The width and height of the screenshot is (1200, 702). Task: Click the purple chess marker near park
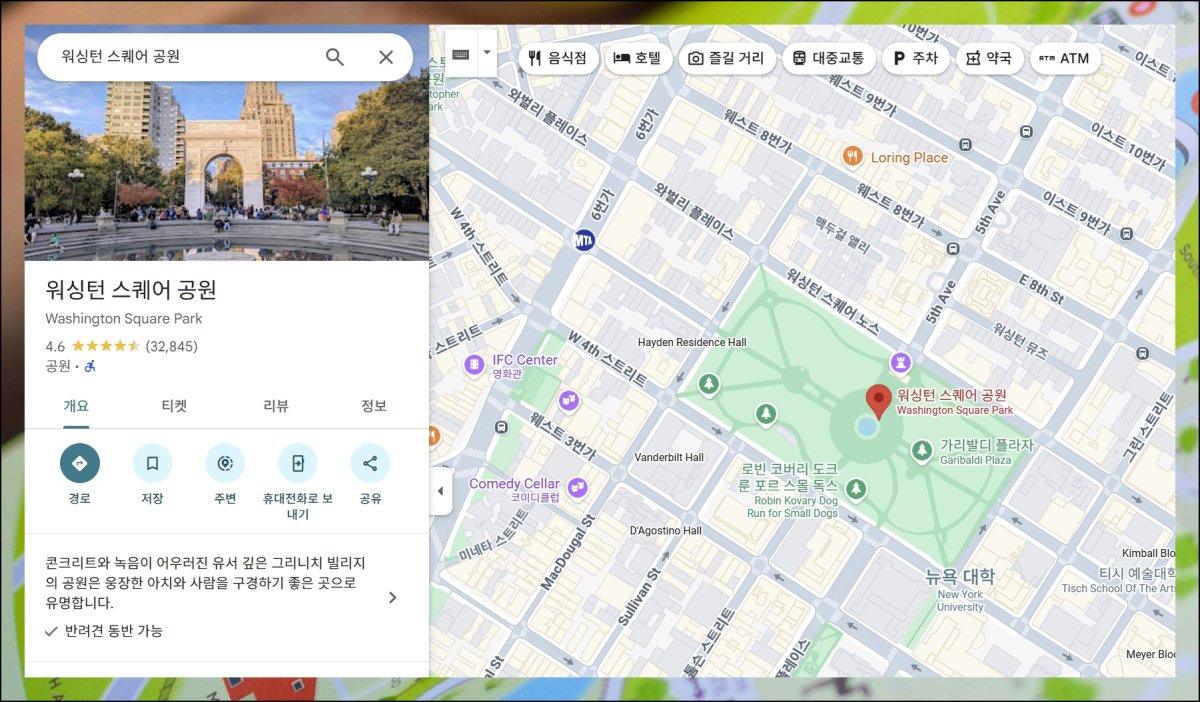[901, 361]
